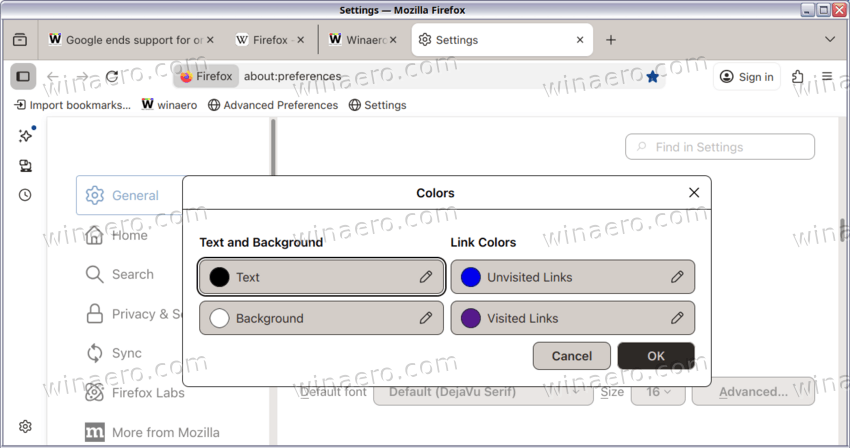Click the pencil icon on Background row
This screenshot has width=850, height=448.
pos(426,318)
